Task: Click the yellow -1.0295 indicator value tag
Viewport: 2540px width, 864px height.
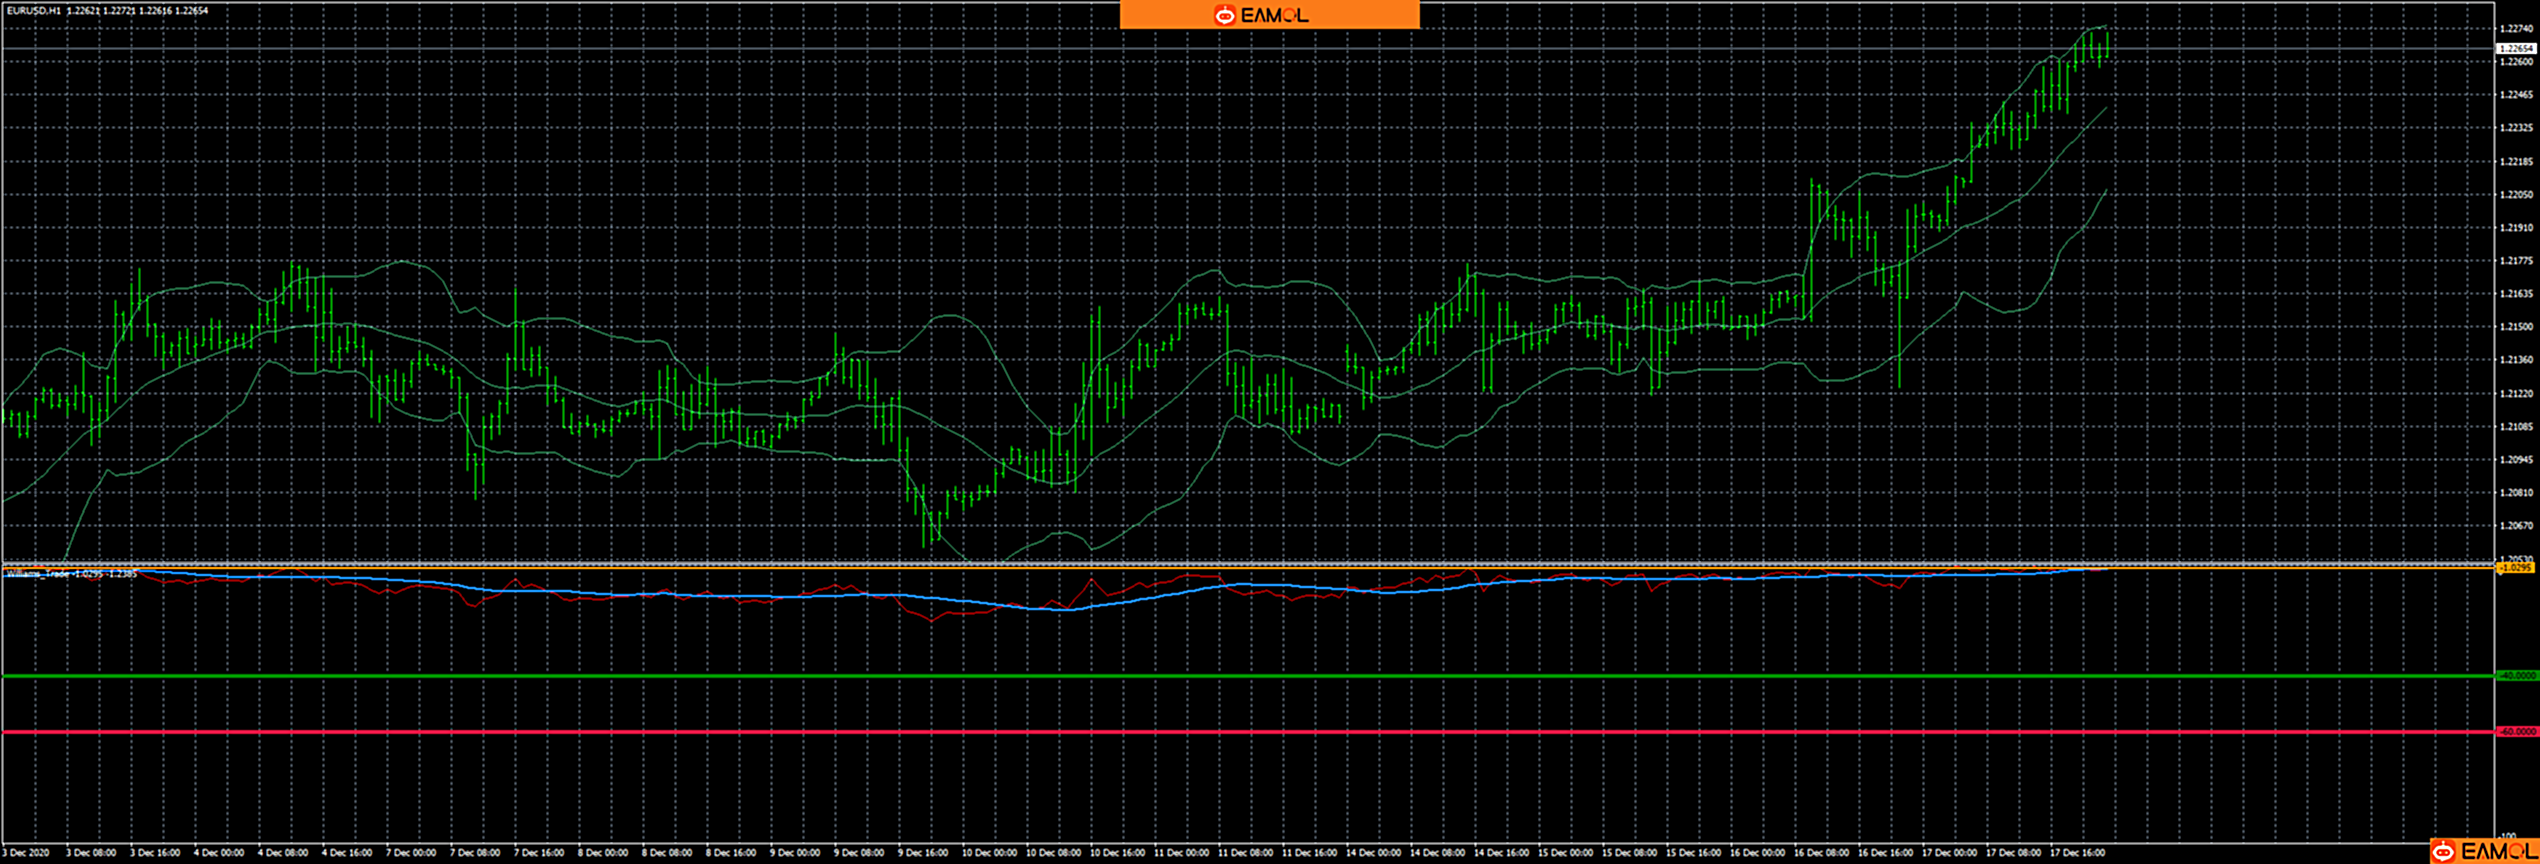Action: 2516,568
